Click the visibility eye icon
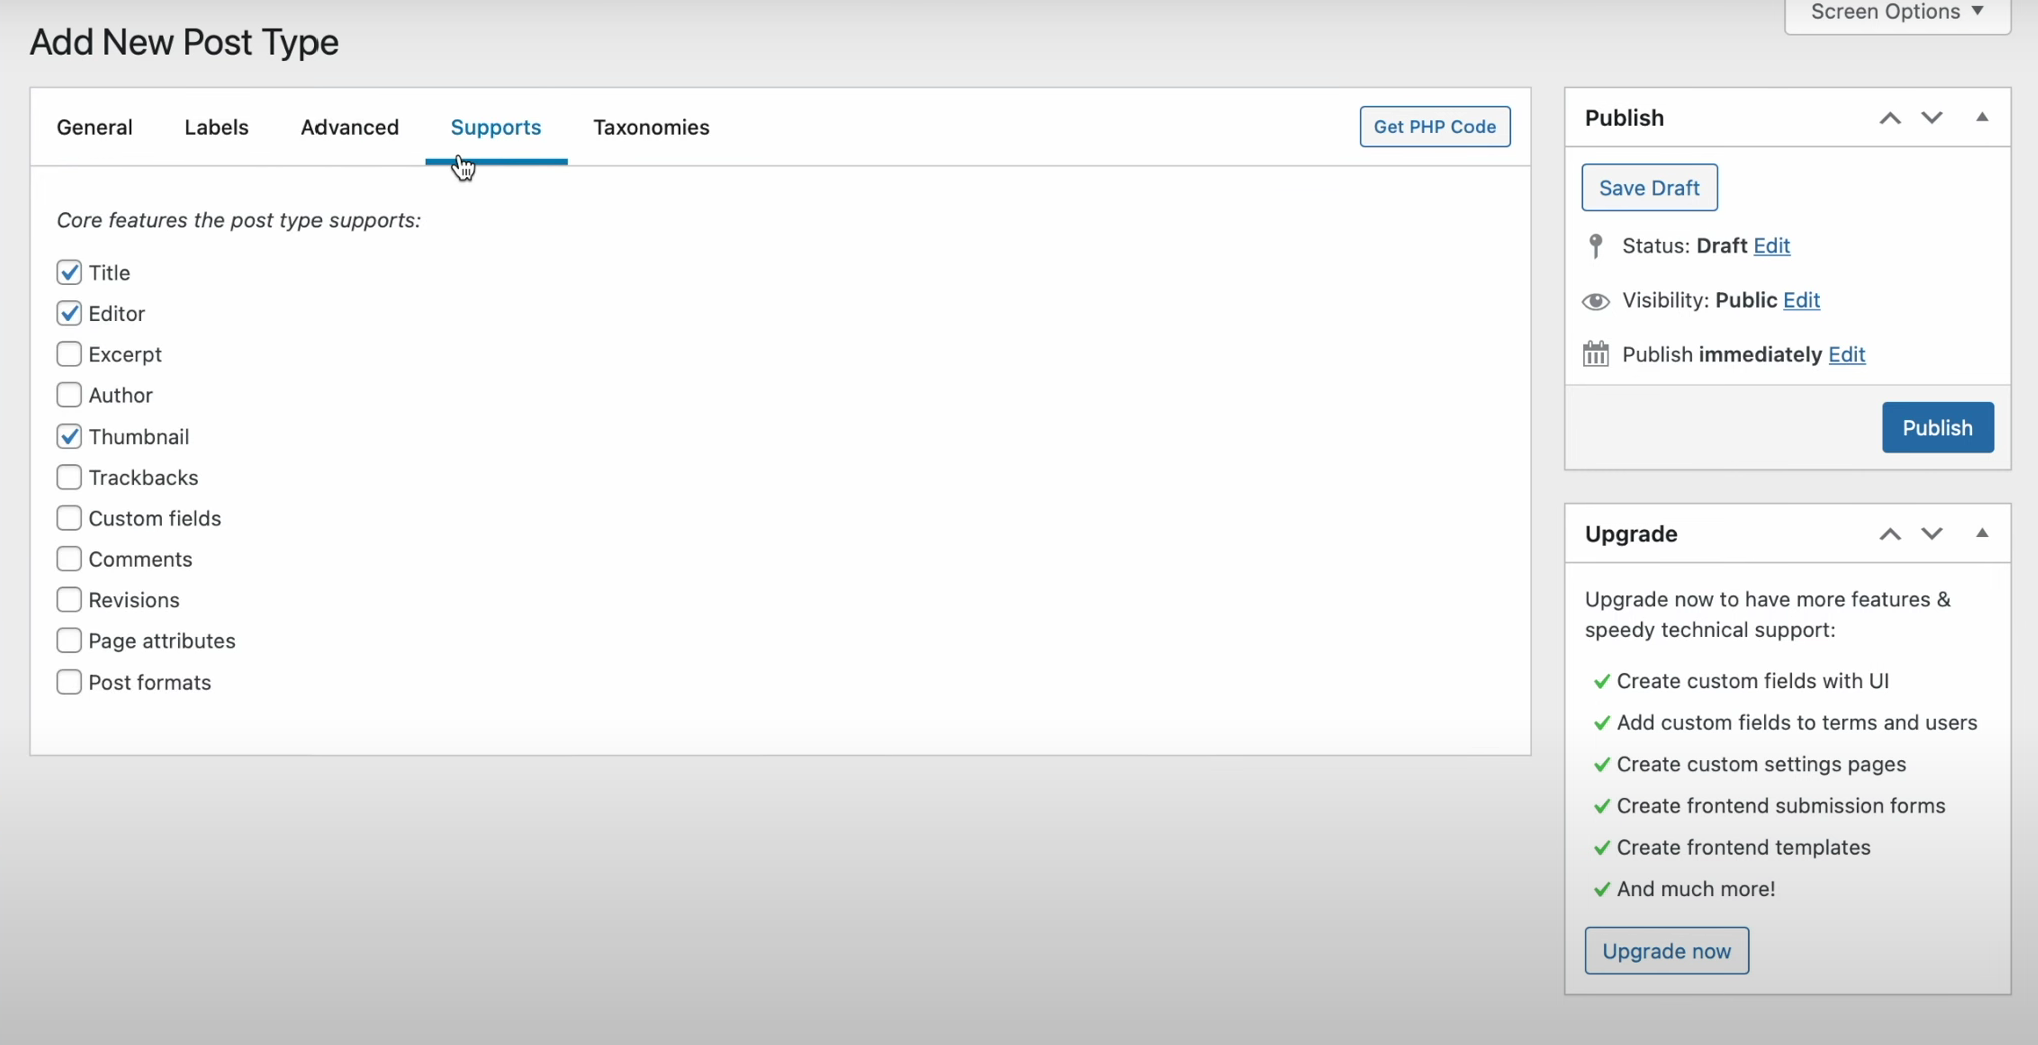 (x=1596, y=301)
